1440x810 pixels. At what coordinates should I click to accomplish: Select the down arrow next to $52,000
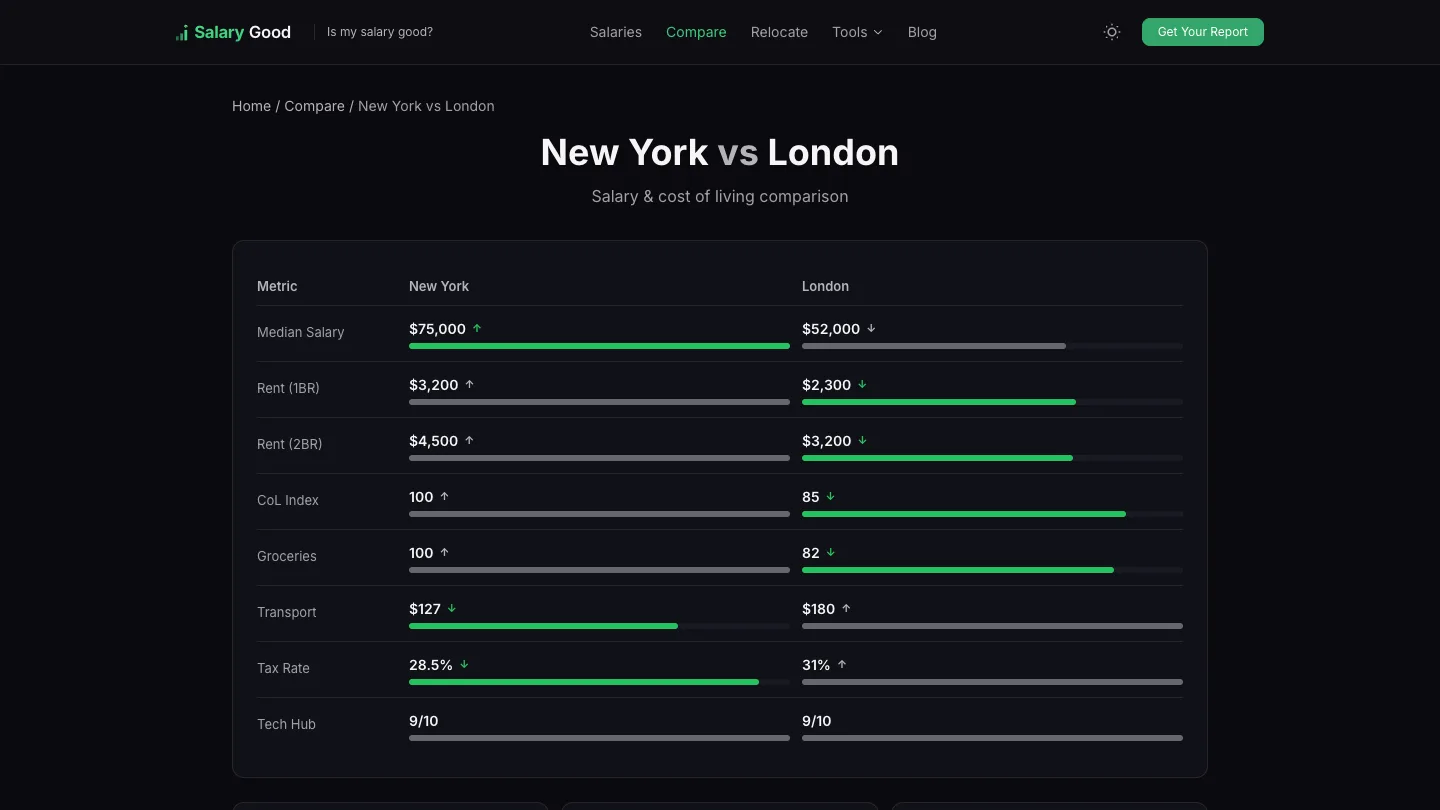pos(871,328)
